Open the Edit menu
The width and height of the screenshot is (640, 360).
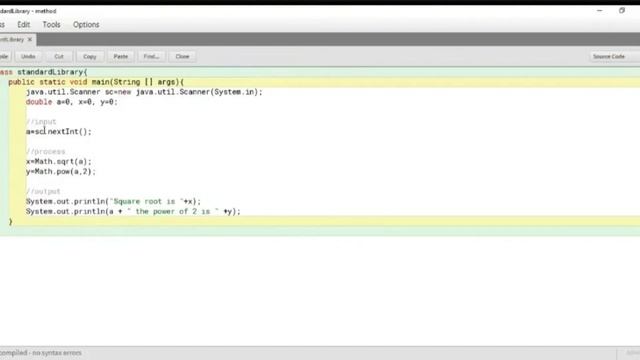[x=24, y=24]
